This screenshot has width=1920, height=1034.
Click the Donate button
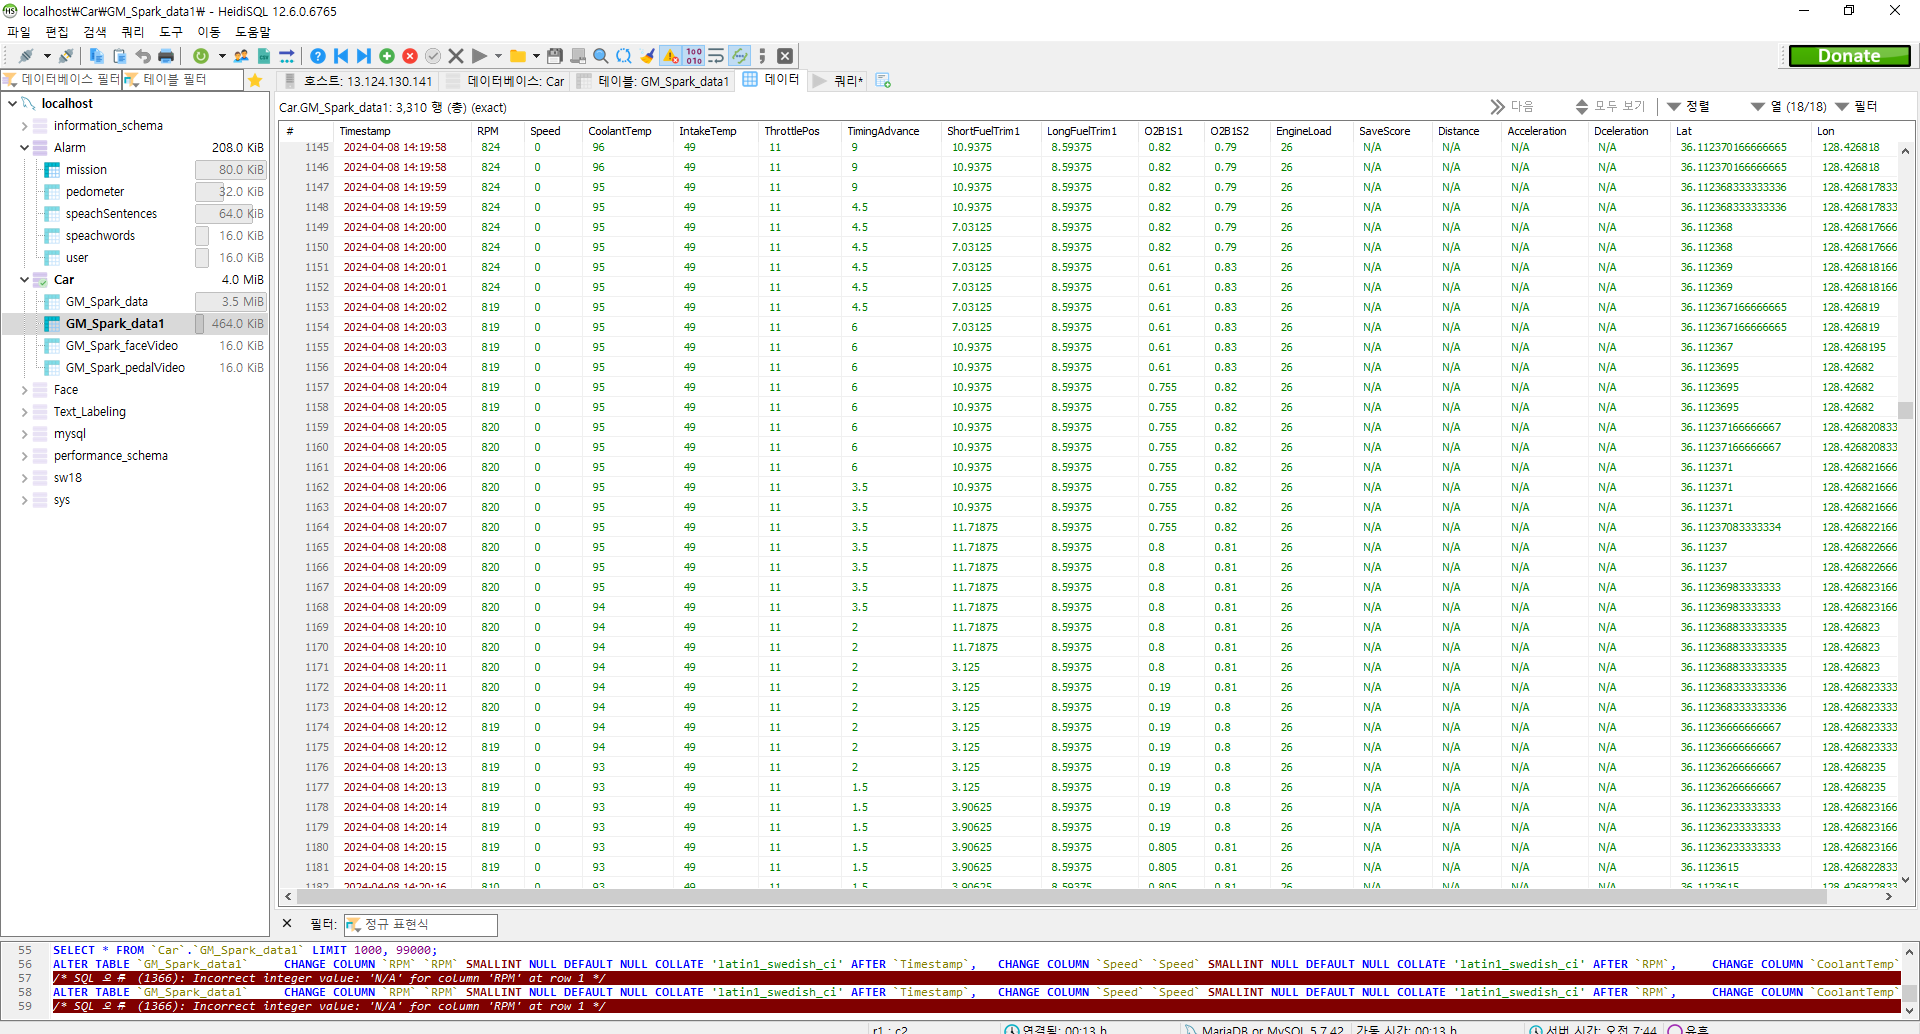pos(1849,56)
